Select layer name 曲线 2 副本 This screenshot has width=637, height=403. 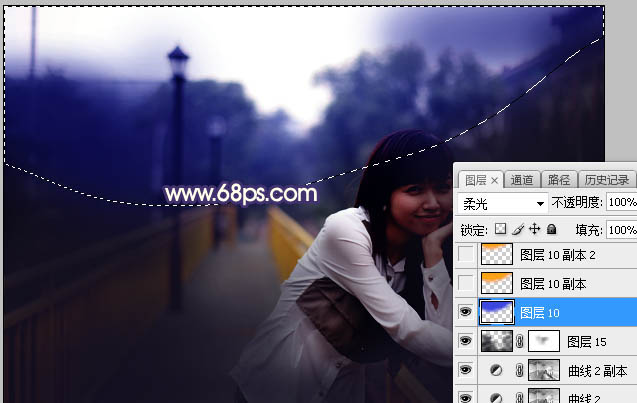598,371
